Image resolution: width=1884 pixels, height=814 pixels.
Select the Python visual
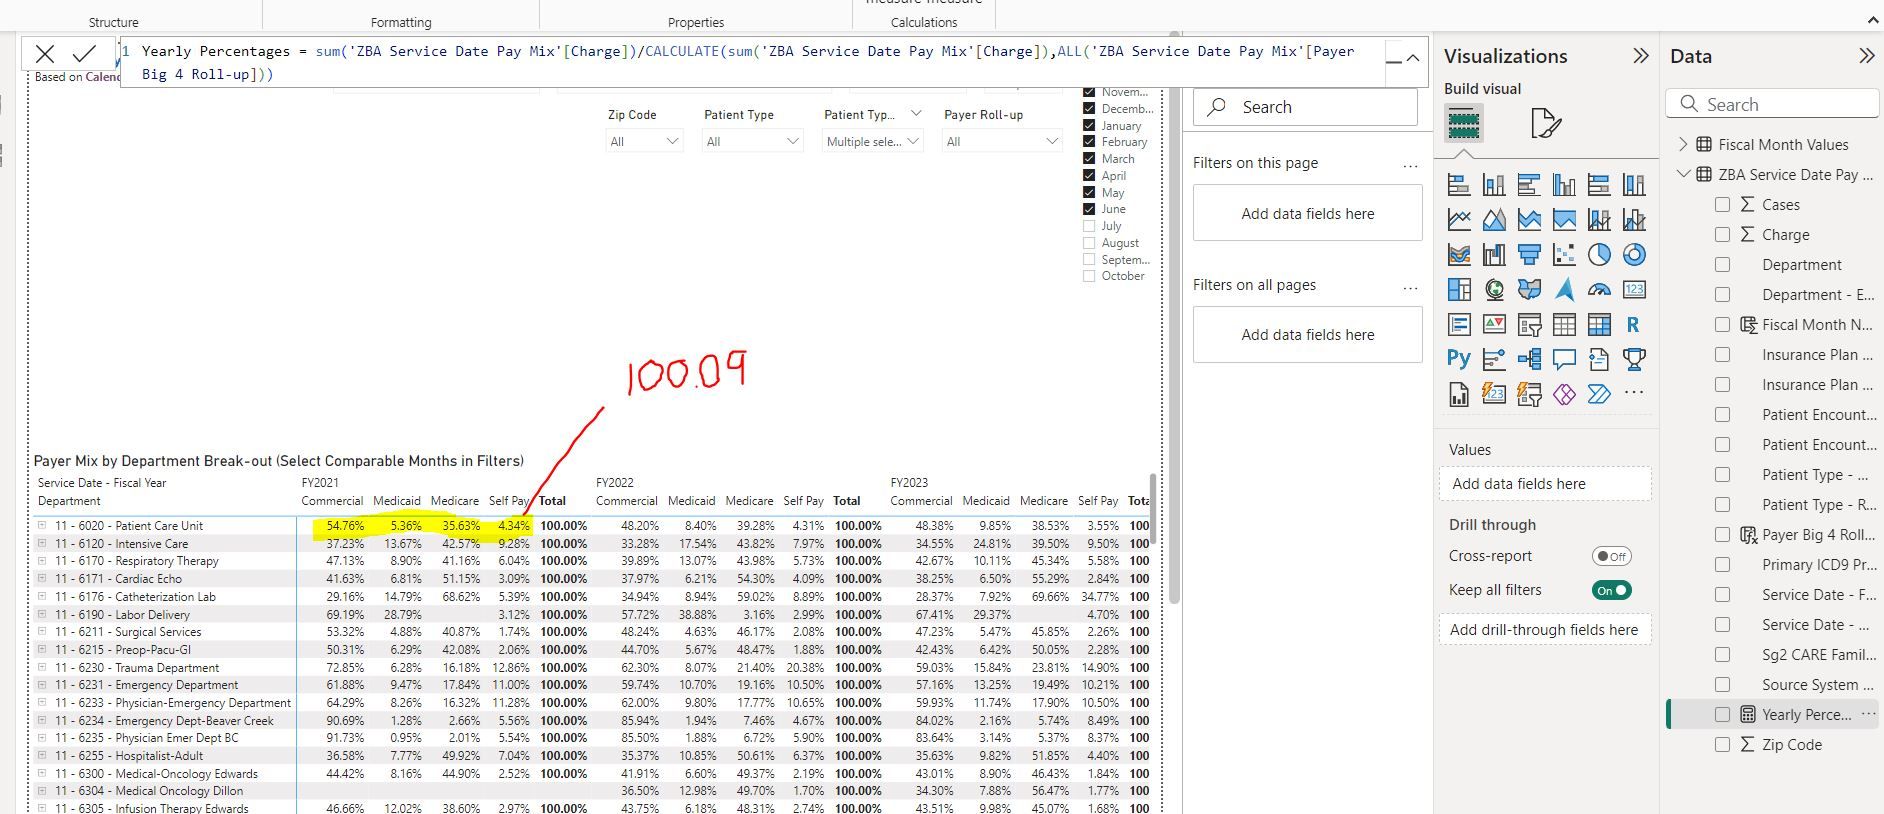point(1459,359)
